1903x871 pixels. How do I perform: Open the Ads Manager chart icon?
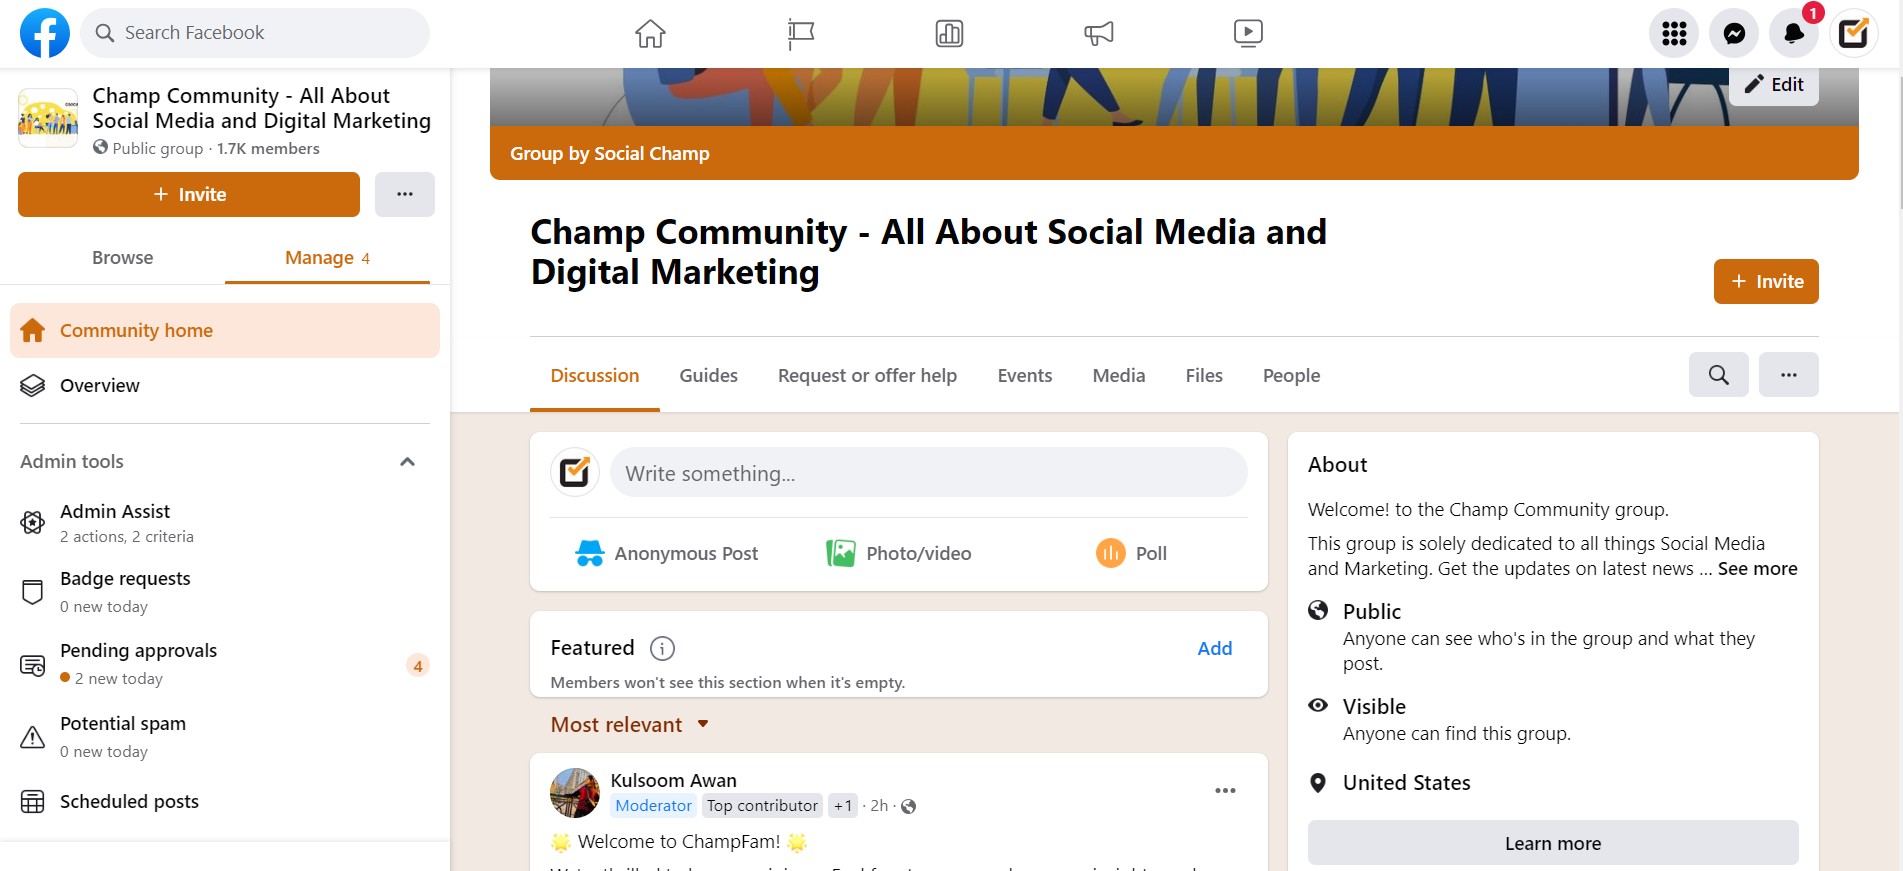949,34
